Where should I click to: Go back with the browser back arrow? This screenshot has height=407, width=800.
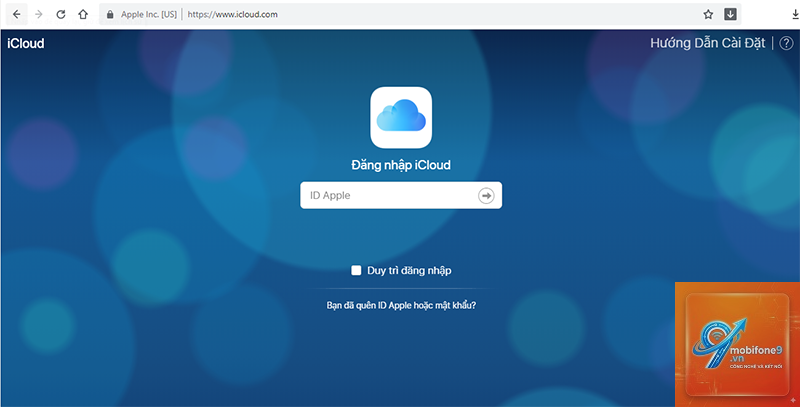coord(16,14)
